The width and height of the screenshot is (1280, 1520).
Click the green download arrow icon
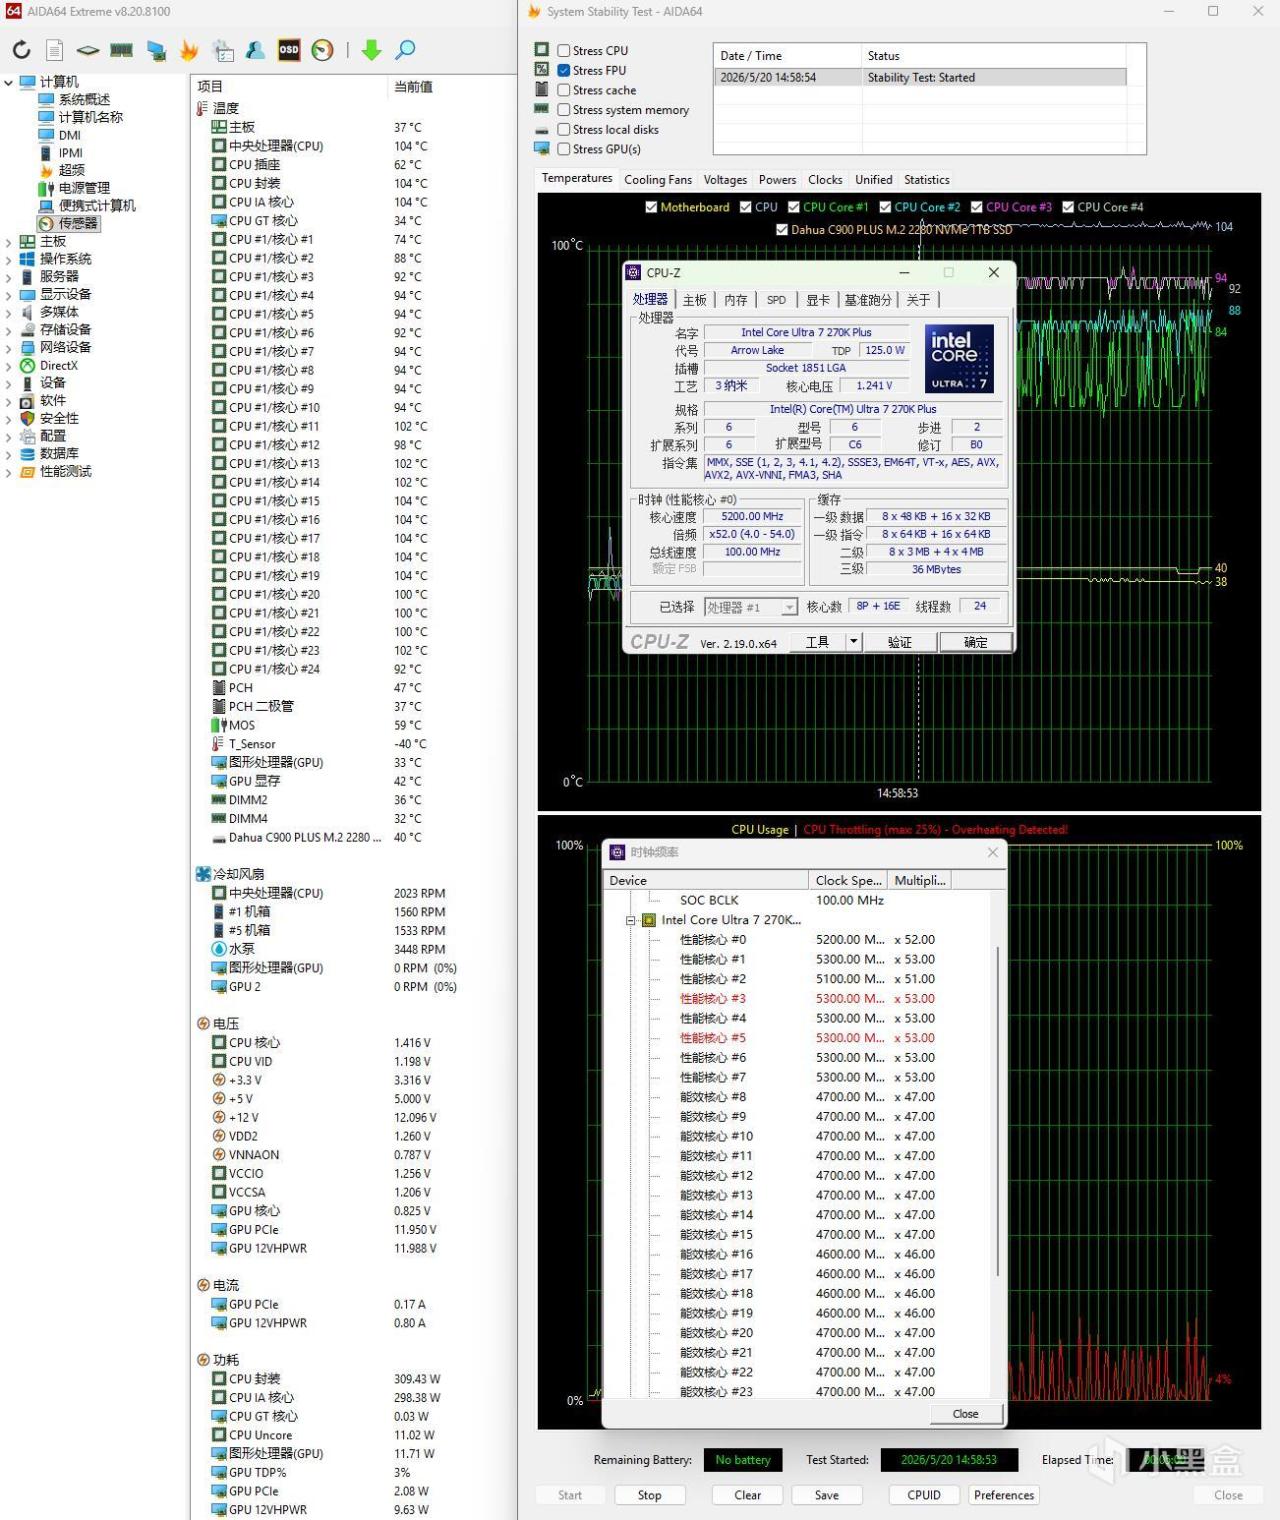click(x=371, y=50)
